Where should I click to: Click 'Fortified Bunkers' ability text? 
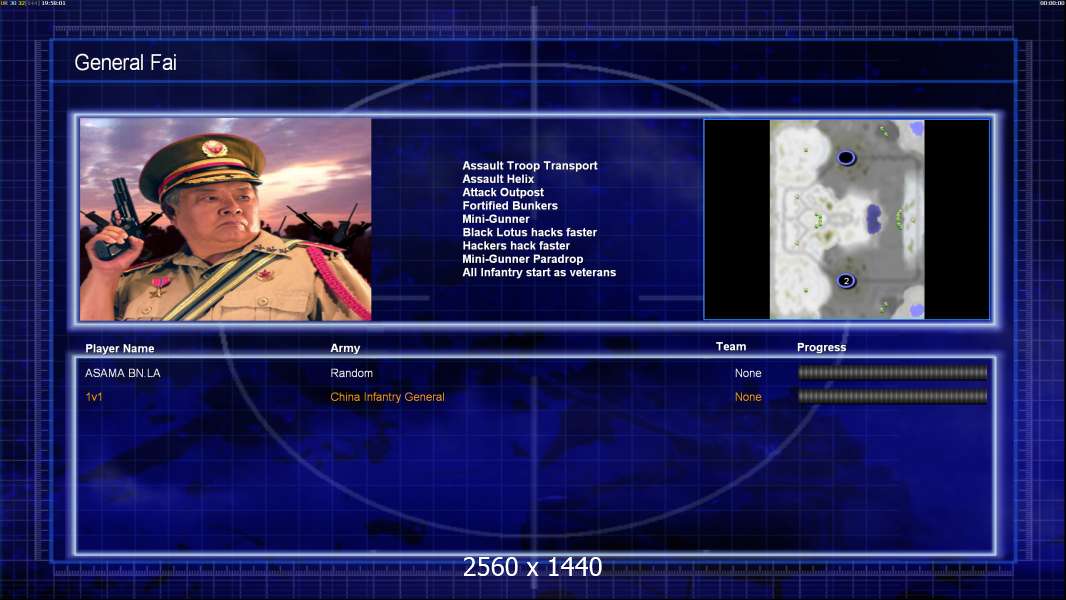pos(510,205)
